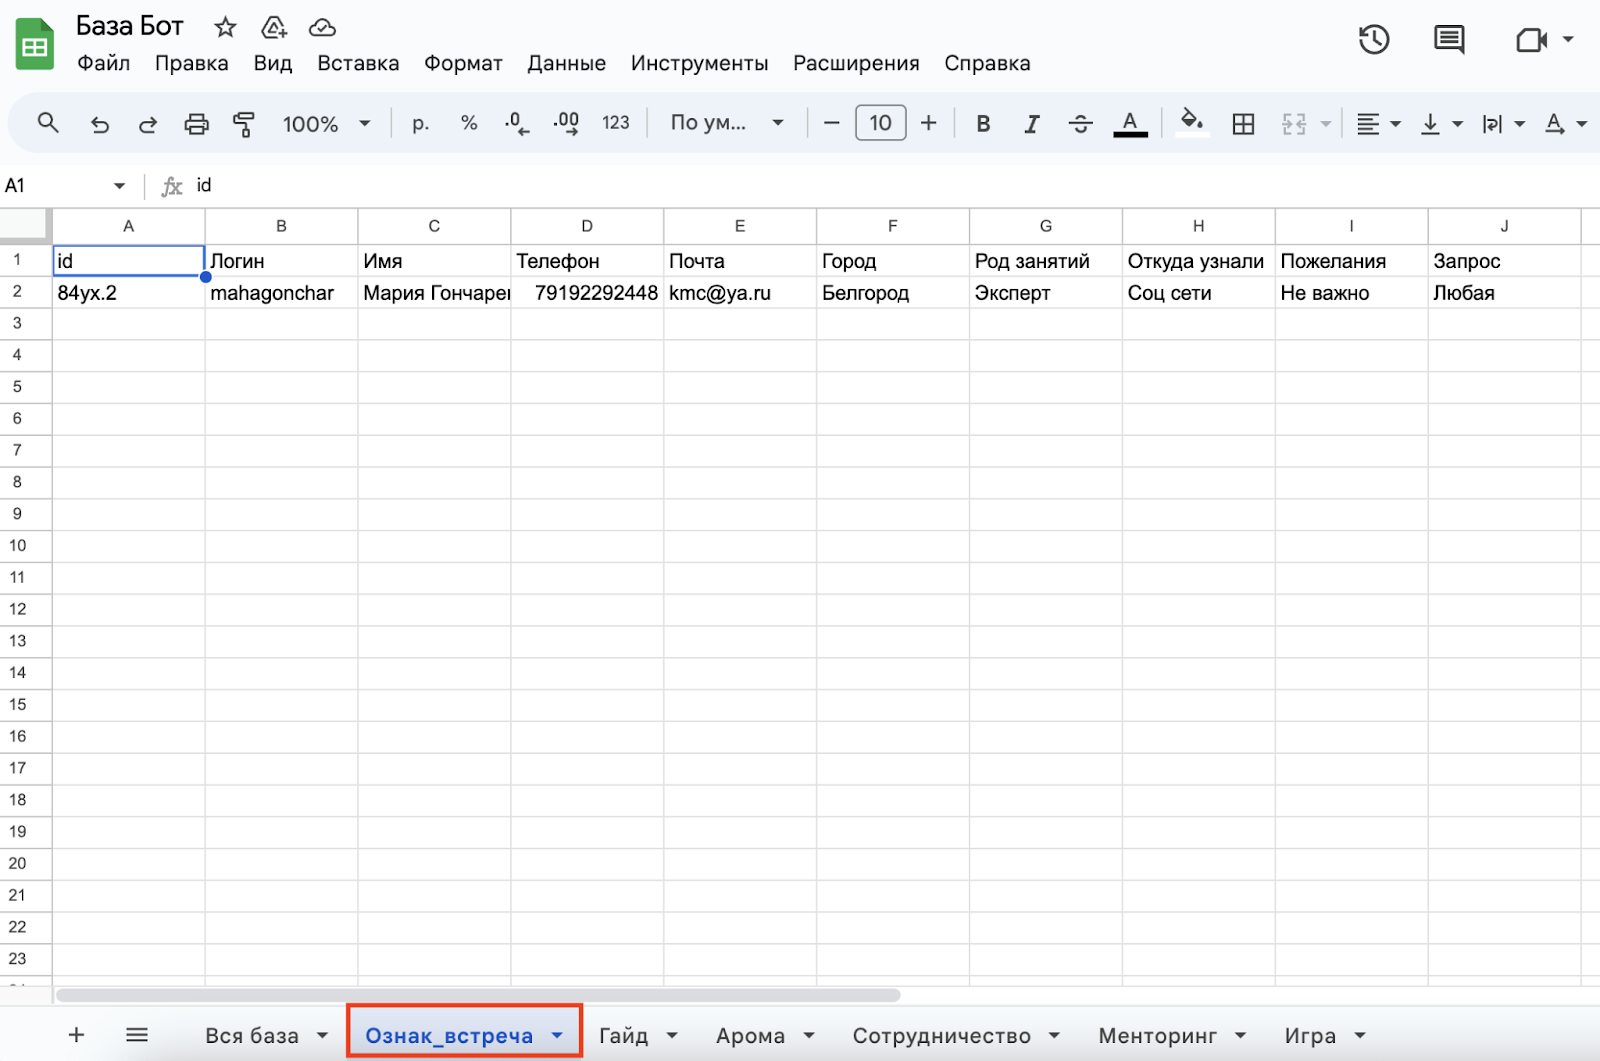Click the print icon
This screenshot has width=1600, height=1061.
[x=196, y=124]
